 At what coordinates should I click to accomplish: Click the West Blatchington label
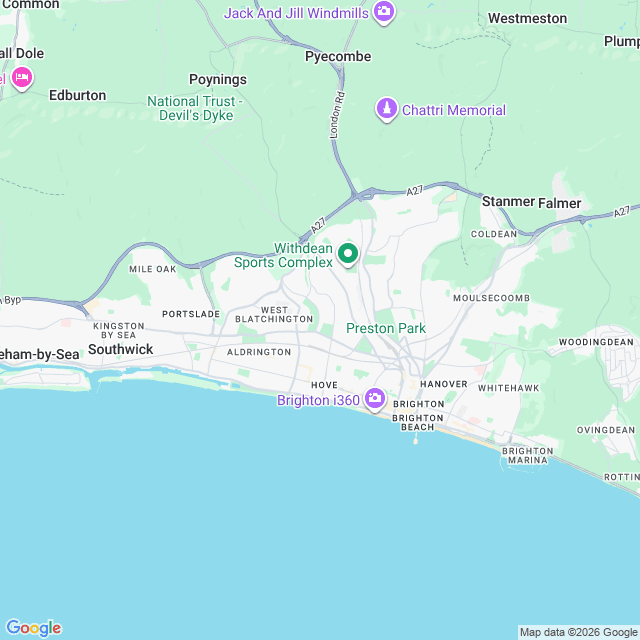(x=274, y=315)
